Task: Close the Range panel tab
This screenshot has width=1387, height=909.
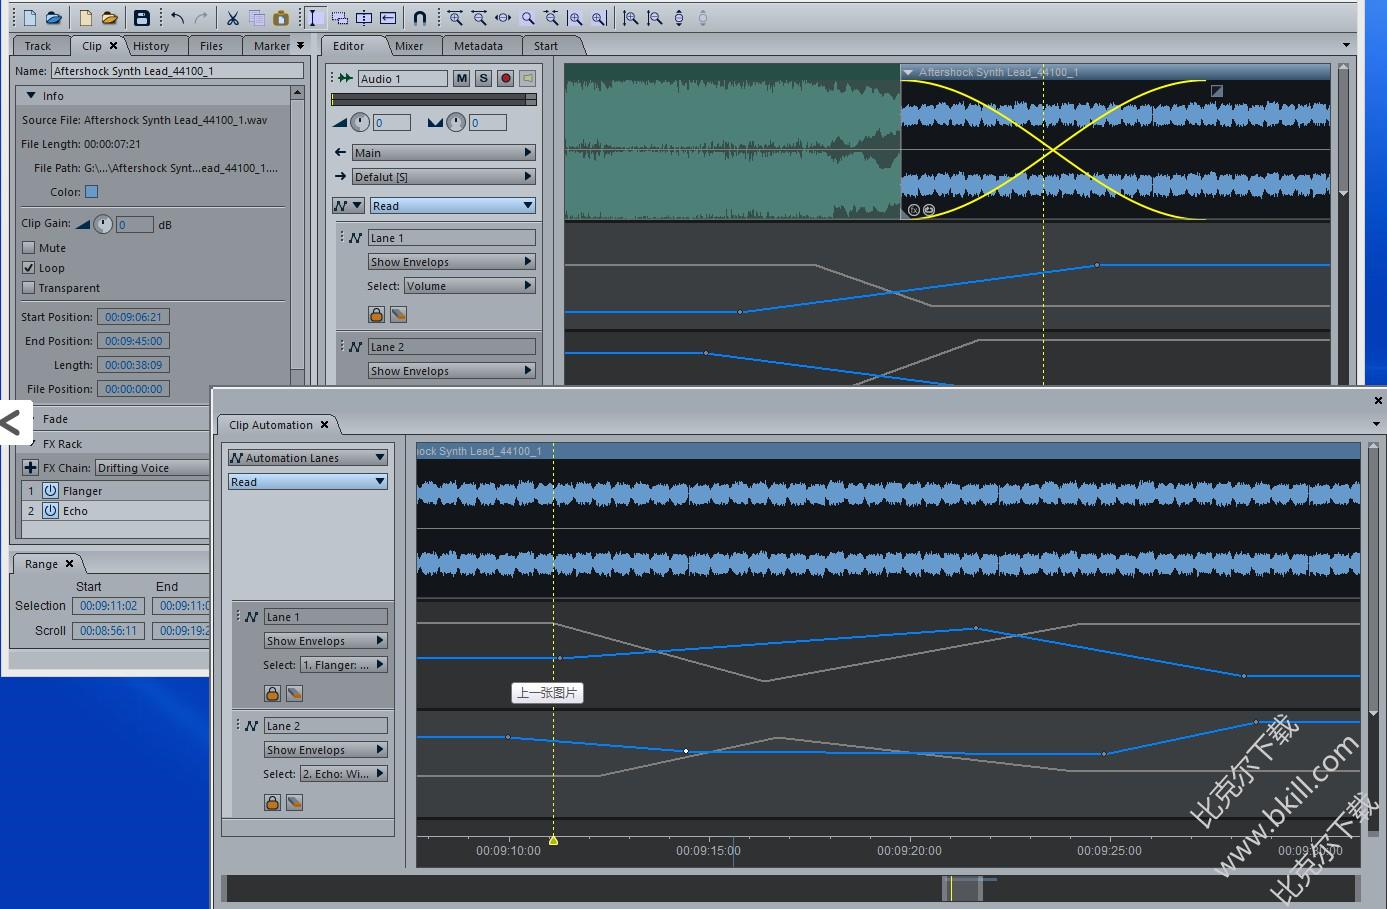Action: pos(69,563)
